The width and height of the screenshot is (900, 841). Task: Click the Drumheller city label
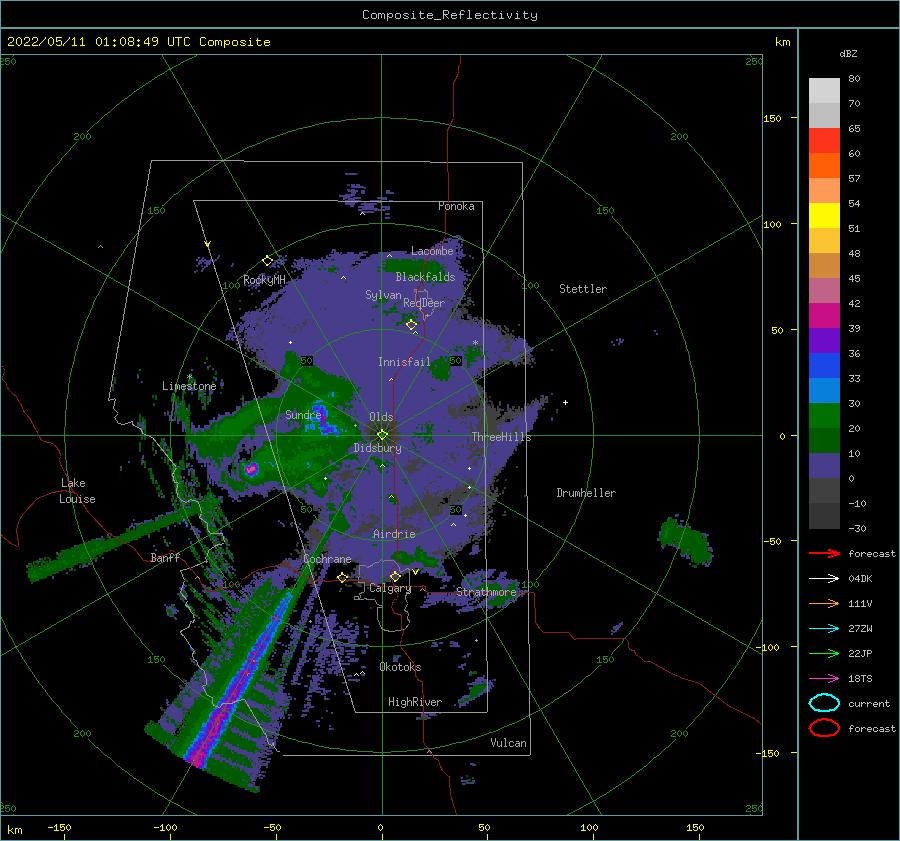click(586, 493)
